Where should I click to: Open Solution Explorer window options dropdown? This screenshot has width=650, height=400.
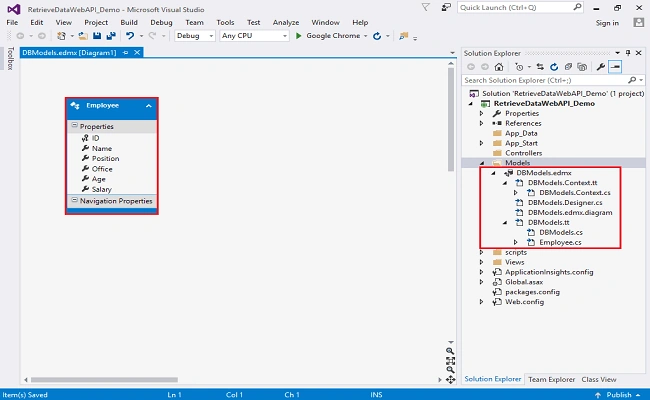click(x=618, y=53)
